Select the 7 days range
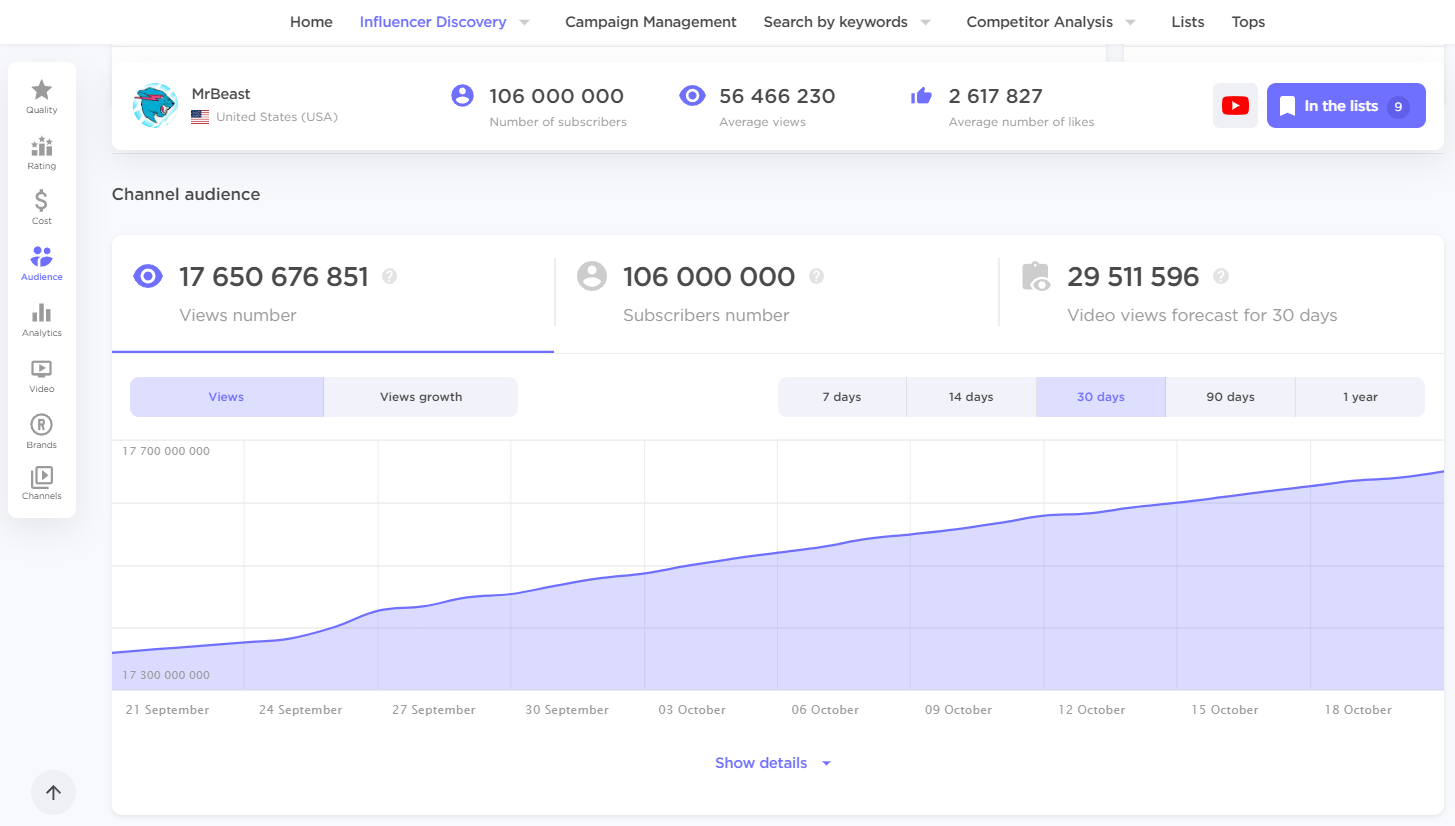 tap(842, 397)
